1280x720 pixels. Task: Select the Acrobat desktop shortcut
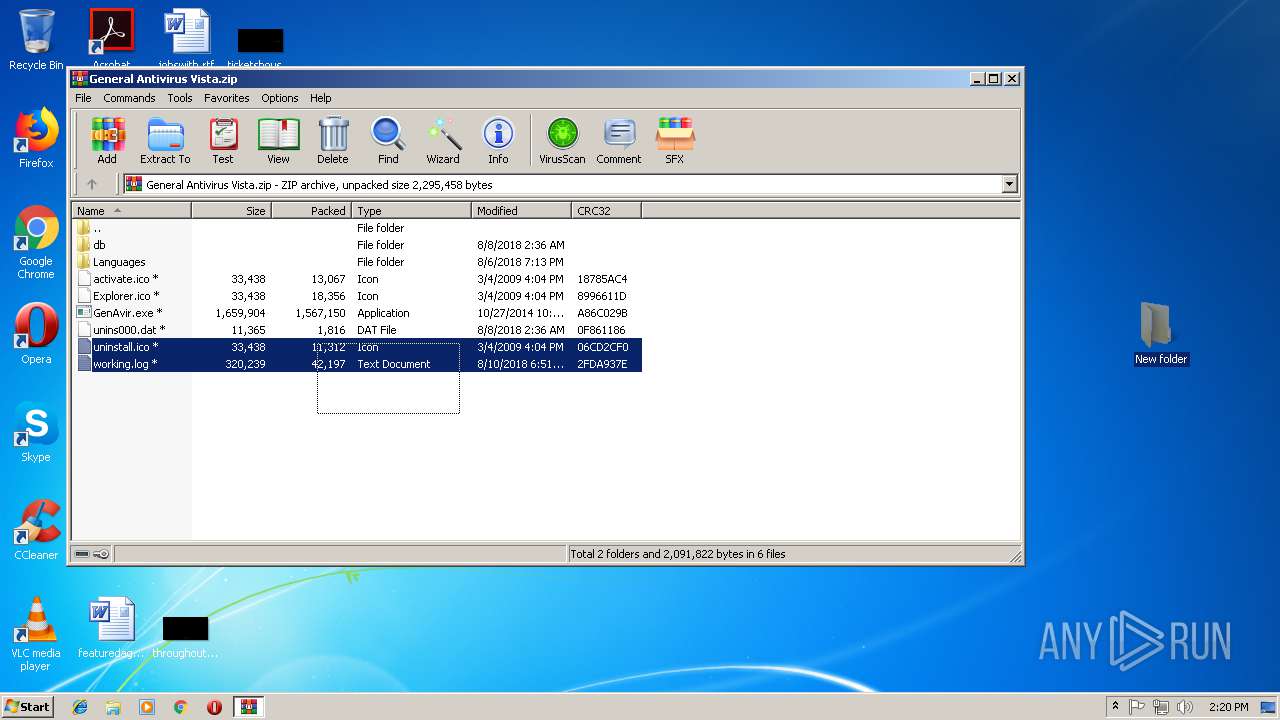[111, 38]
